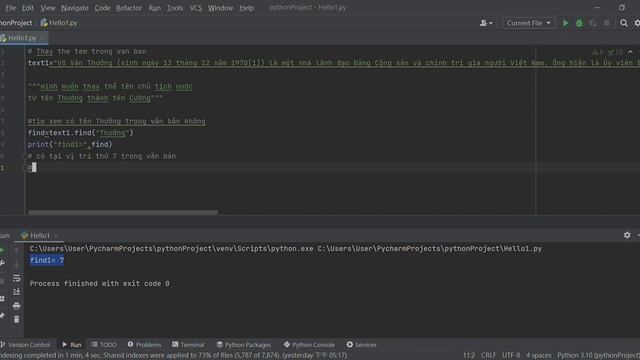Click the inspections previous highlighted error arrow
Image resolution: width=640 pixels, height=360 pixels.
click(630, 52)
